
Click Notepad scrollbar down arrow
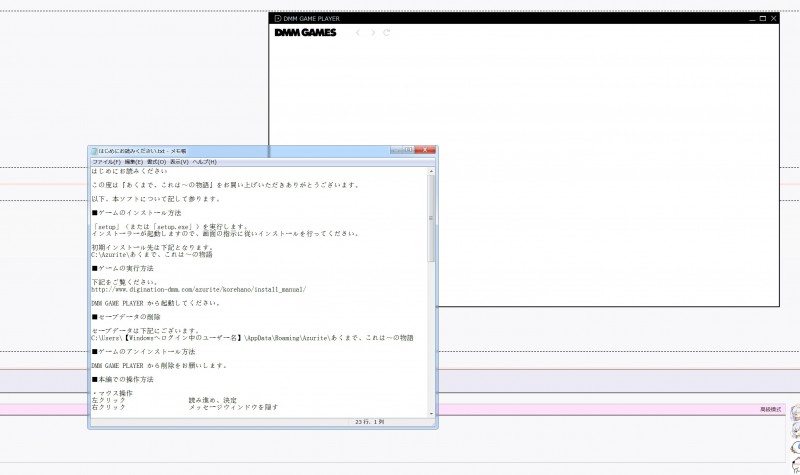point(432,414)
